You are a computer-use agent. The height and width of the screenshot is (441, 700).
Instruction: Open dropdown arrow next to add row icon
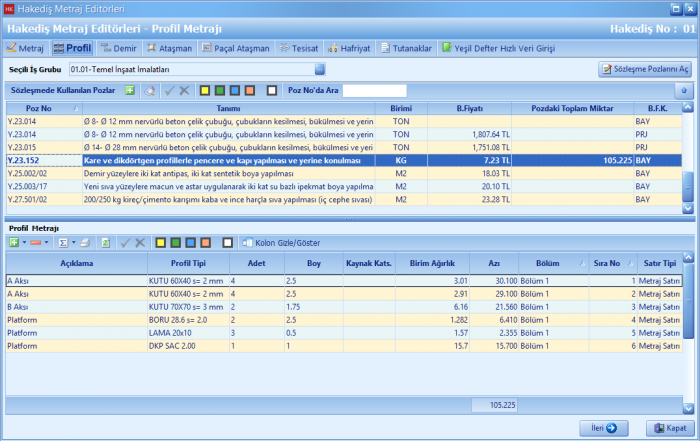[x=24, y=242]
